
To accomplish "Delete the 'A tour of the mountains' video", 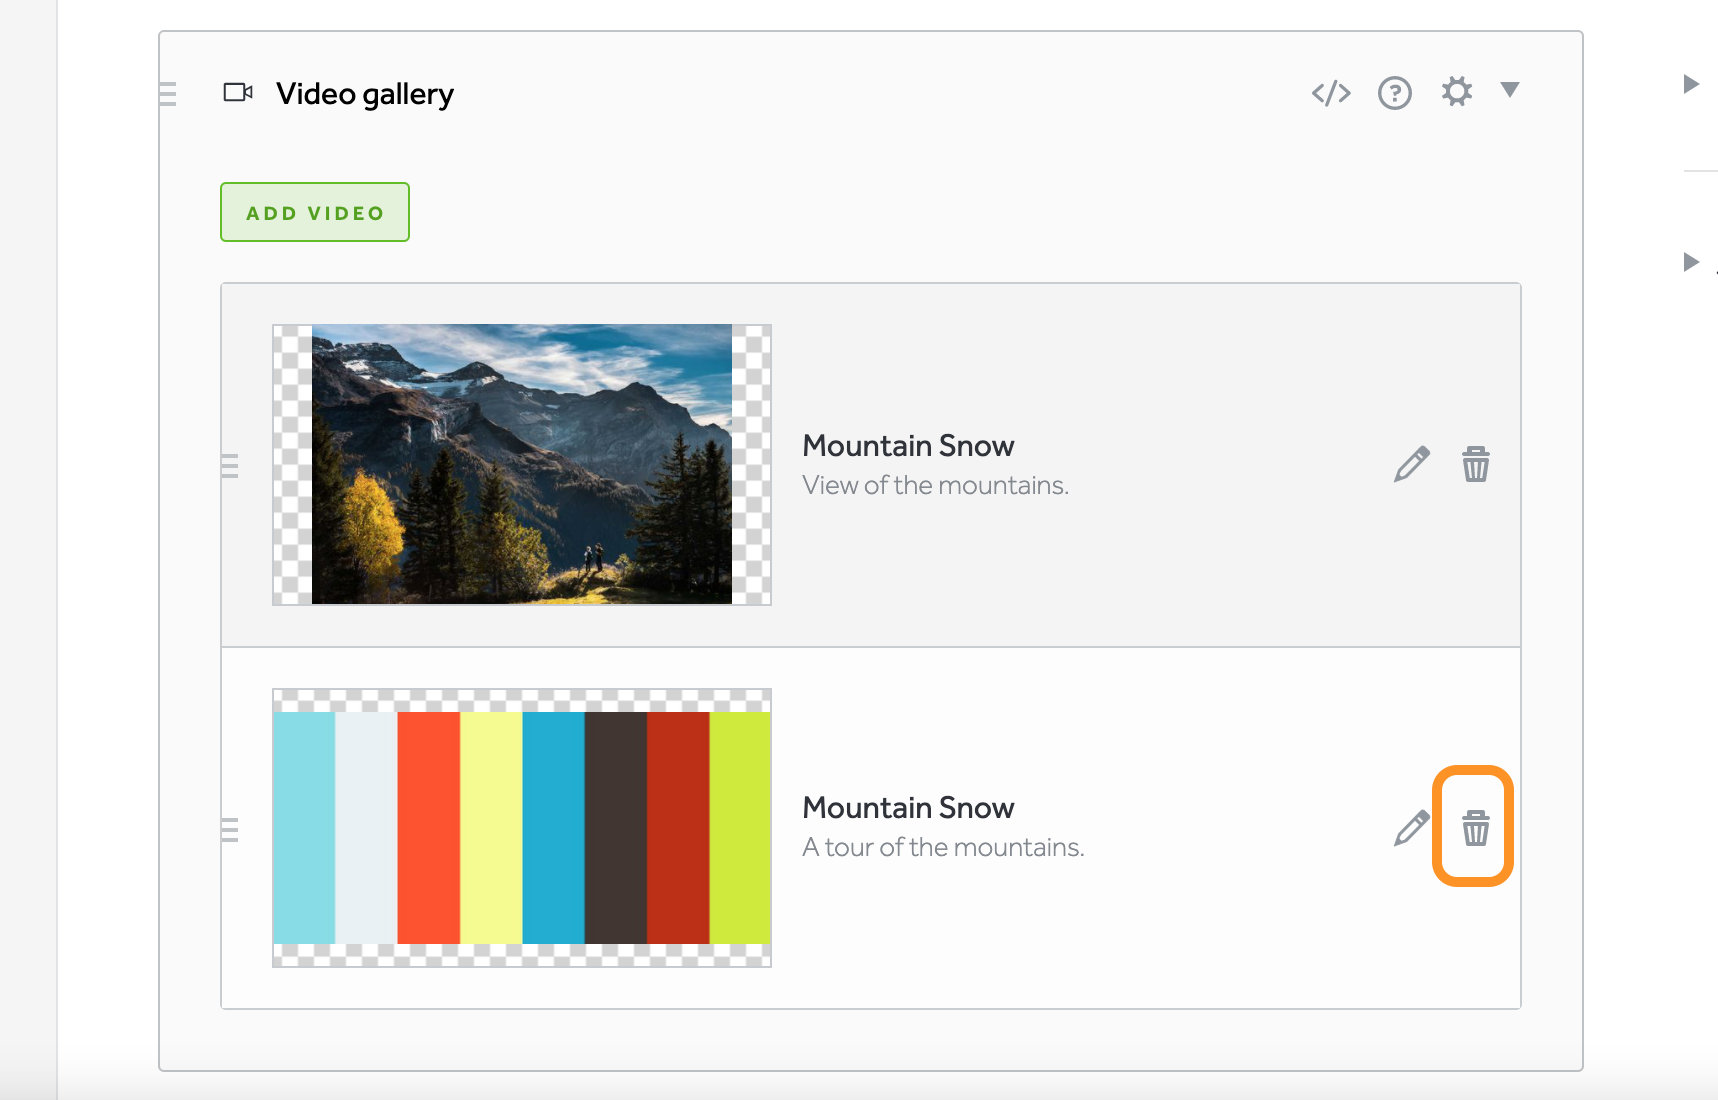I will (x=1475, y=828).
